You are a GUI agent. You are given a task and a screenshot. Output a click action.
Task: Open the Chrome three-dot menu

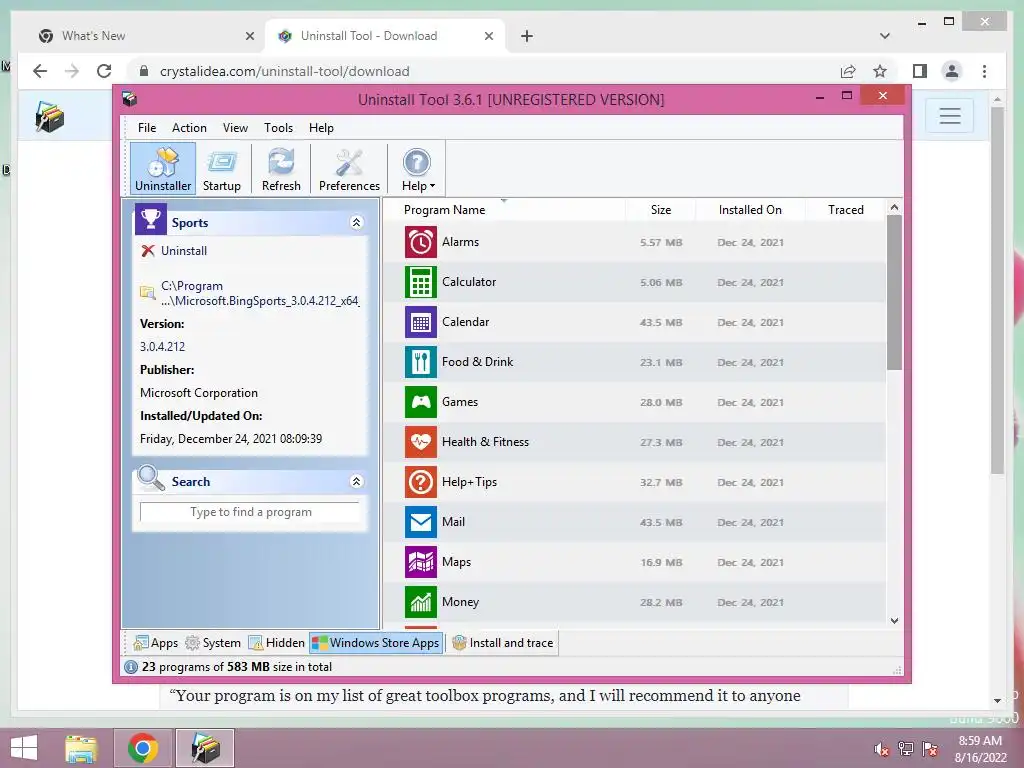point(984,71)
